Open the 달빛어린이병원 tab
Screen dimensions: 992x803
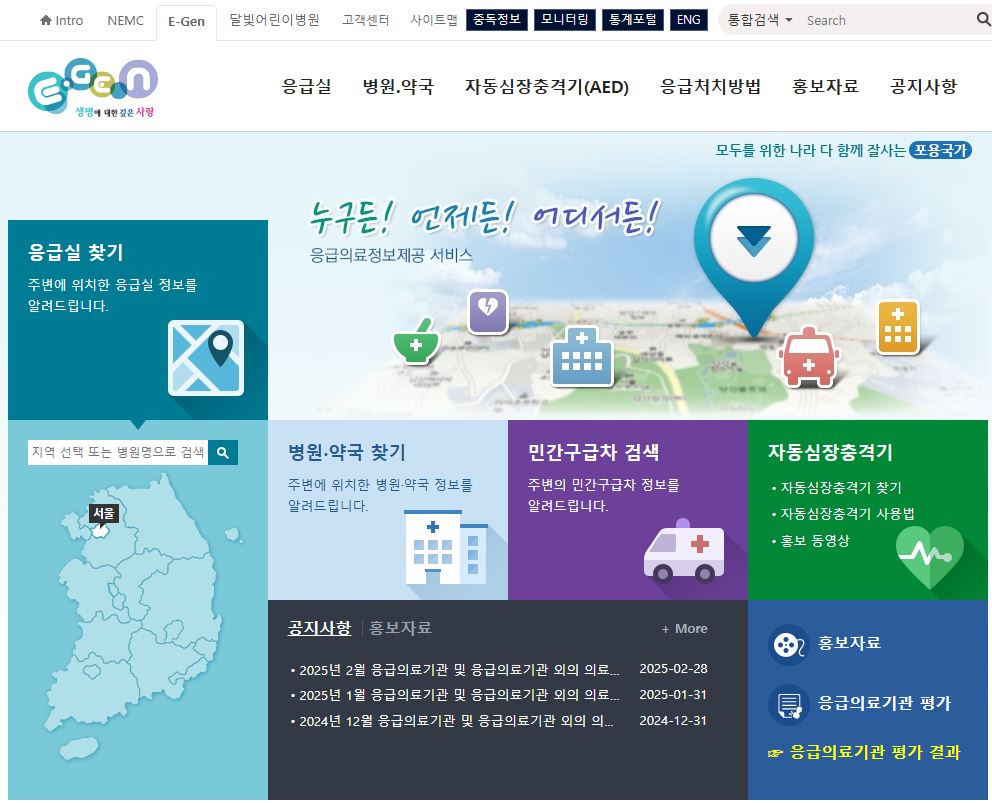tap(274, 20)
